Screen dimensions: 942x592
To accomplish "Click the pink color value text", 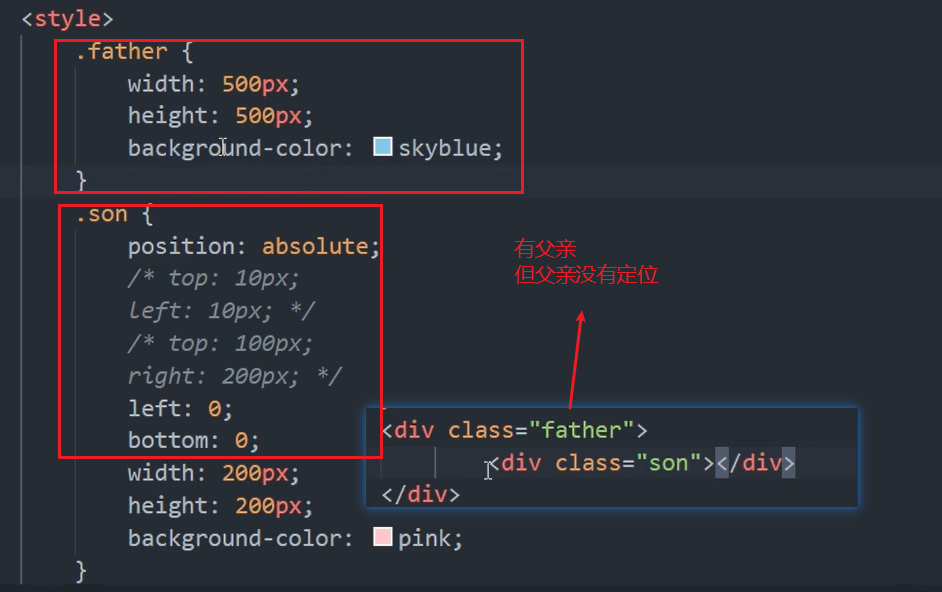I will click(x=424, y=539).
